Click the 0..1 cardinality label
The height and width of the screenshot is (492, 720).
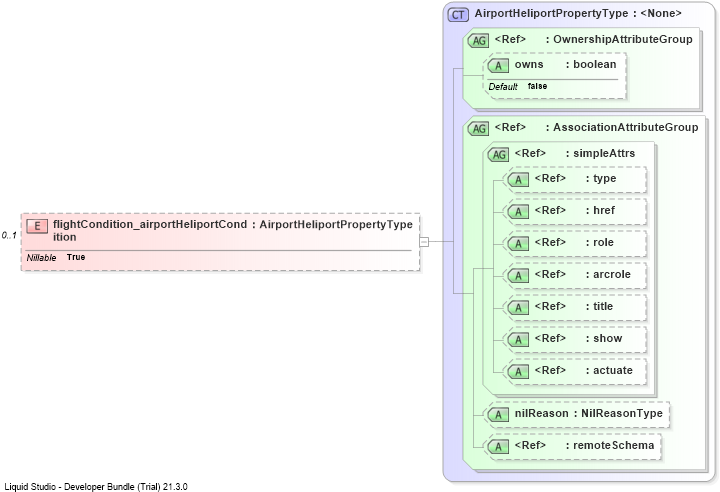point(9,236)
